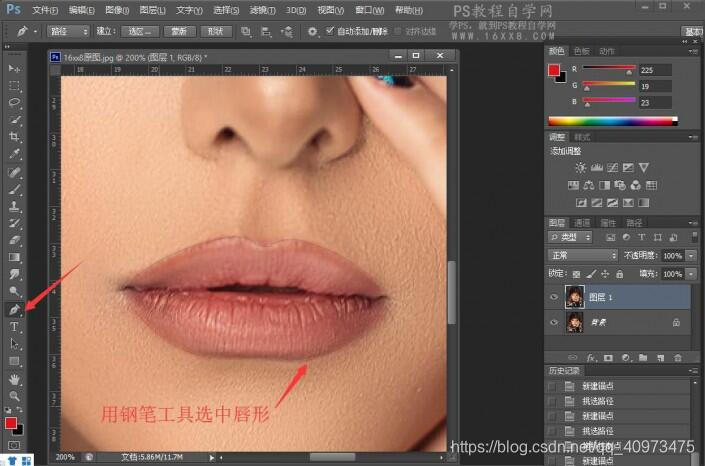Image resolution: width=705 pixels, height=466 pixels.
Task: Hide the 图层 1 layer
Action: [x=554, y=297]
